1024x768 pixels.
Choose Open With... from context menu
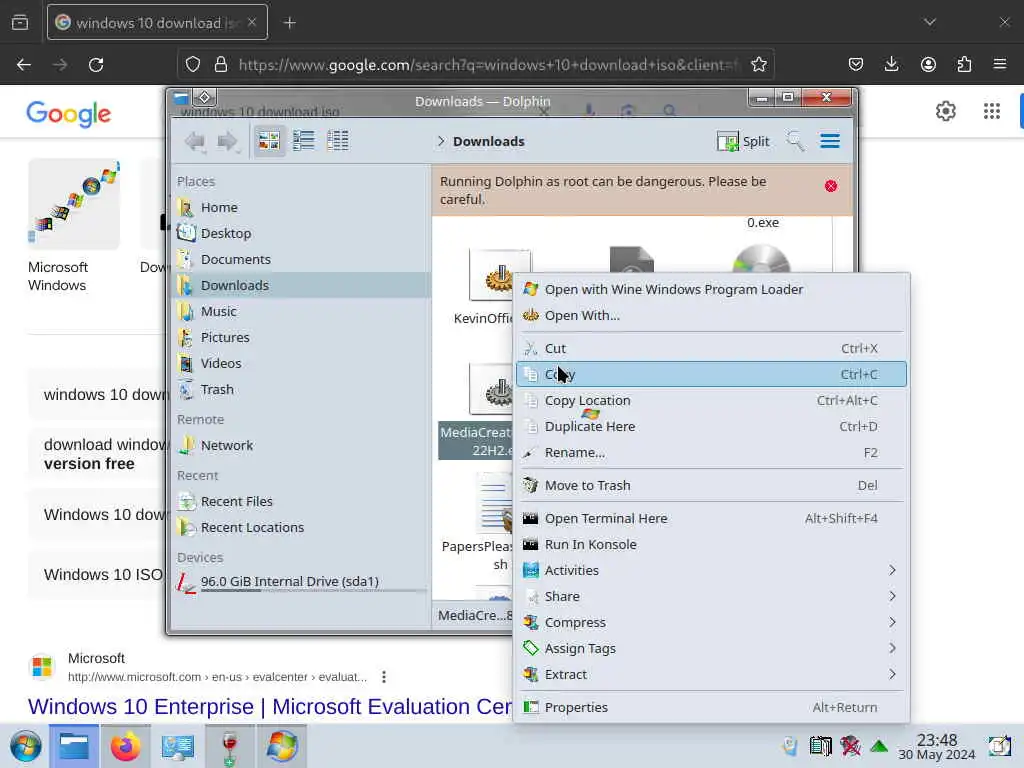coord(711,315)
